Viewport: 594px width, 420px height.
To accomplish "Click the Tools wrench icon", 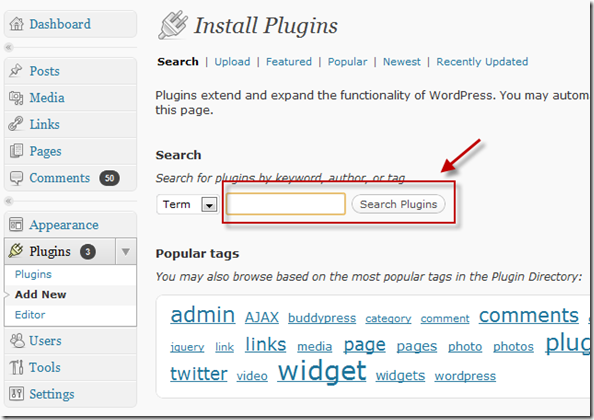I will (x=16, y=367).
